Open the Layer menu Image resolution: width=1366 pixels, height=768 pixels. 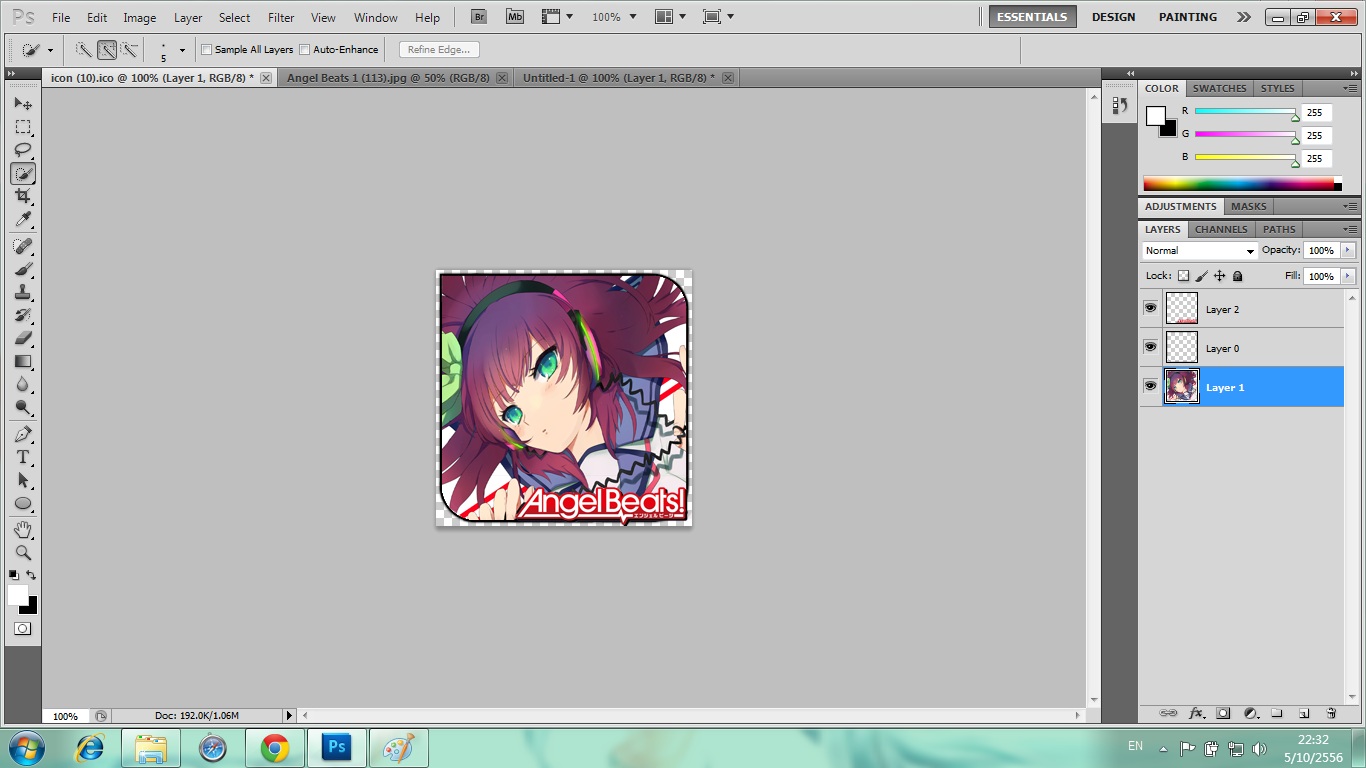188,17
